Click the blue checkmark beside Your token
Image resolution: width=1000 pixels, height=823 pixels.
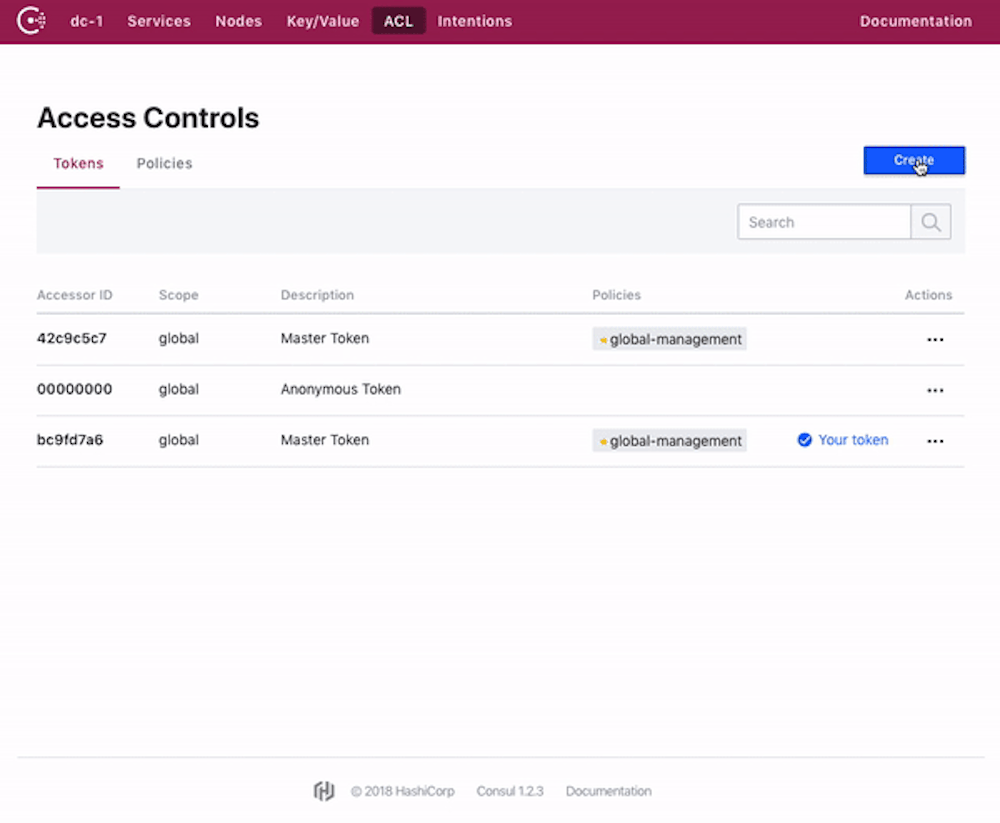pyautogui.click(x=804, y=440)
